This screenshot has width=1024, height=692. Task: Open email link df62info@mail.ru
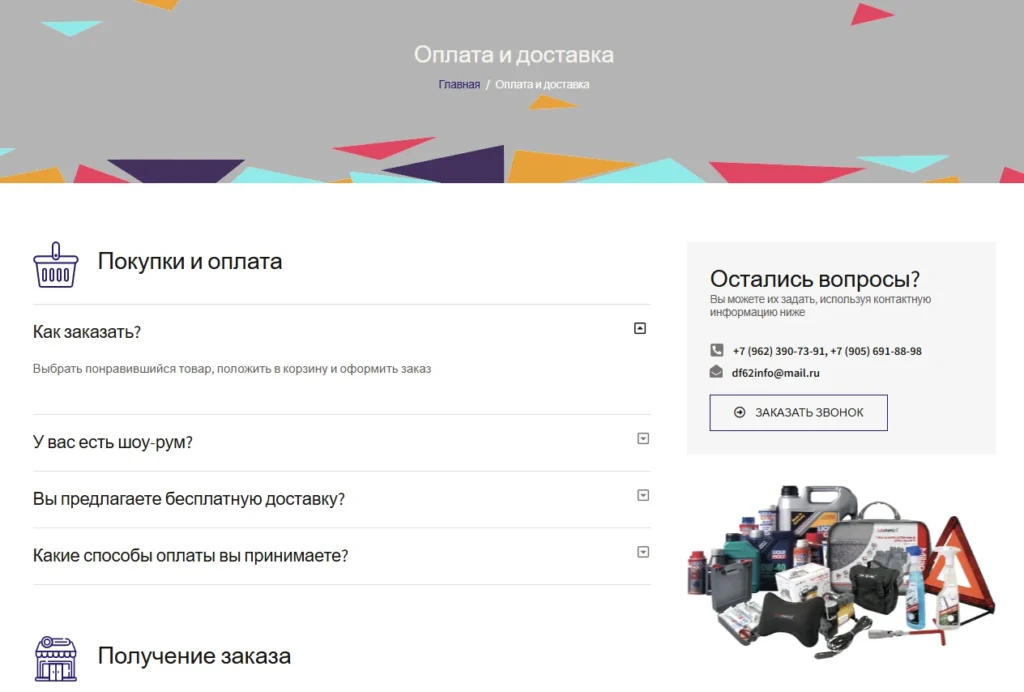point(775,373)
